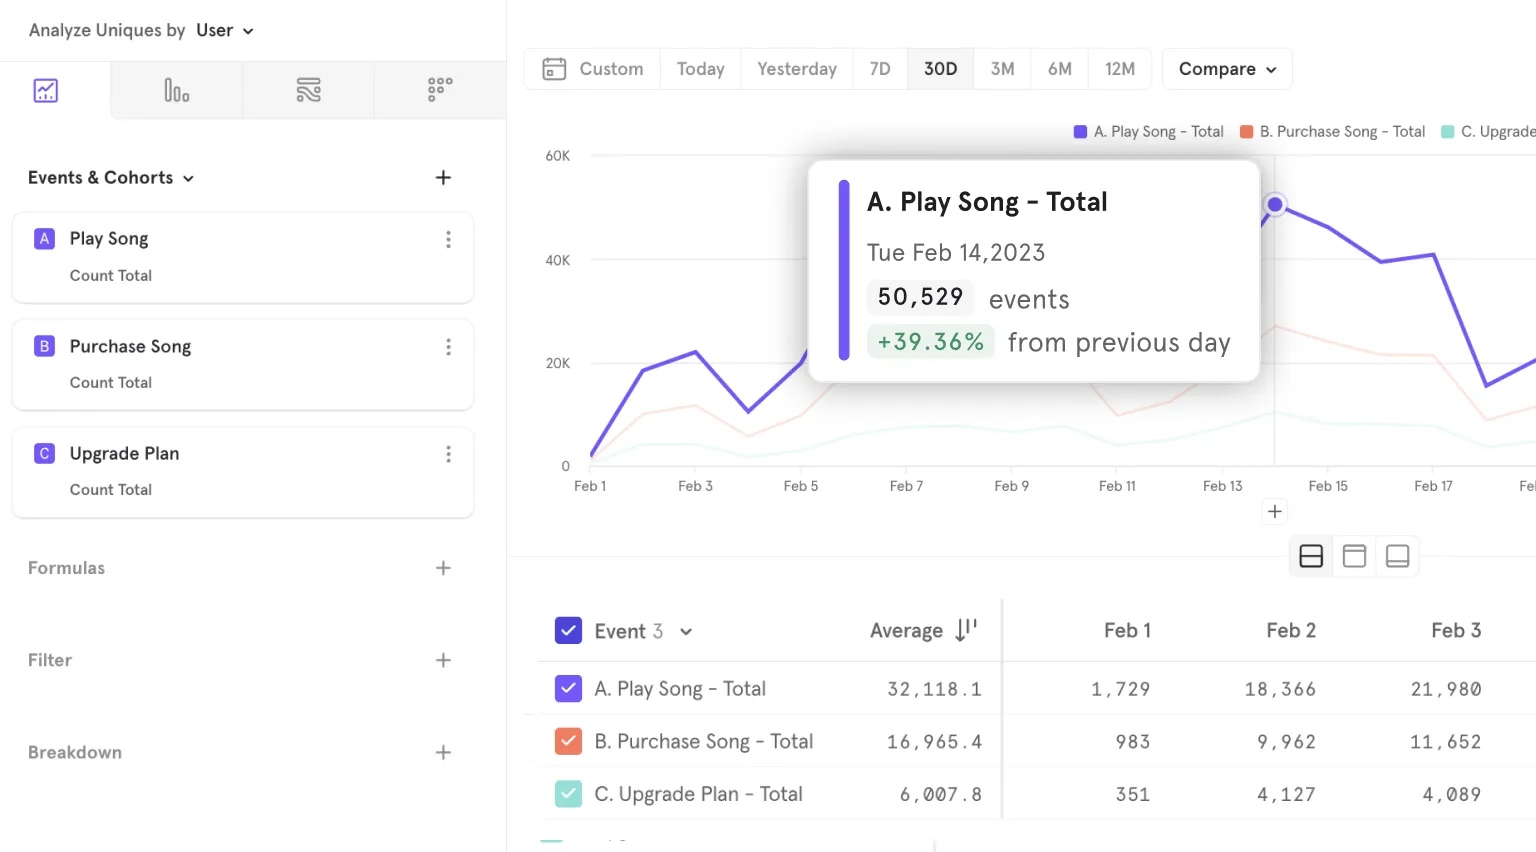Click the 18,366 Feb 2 cell
The image size is (1536, 852).
pos(1280,689)
